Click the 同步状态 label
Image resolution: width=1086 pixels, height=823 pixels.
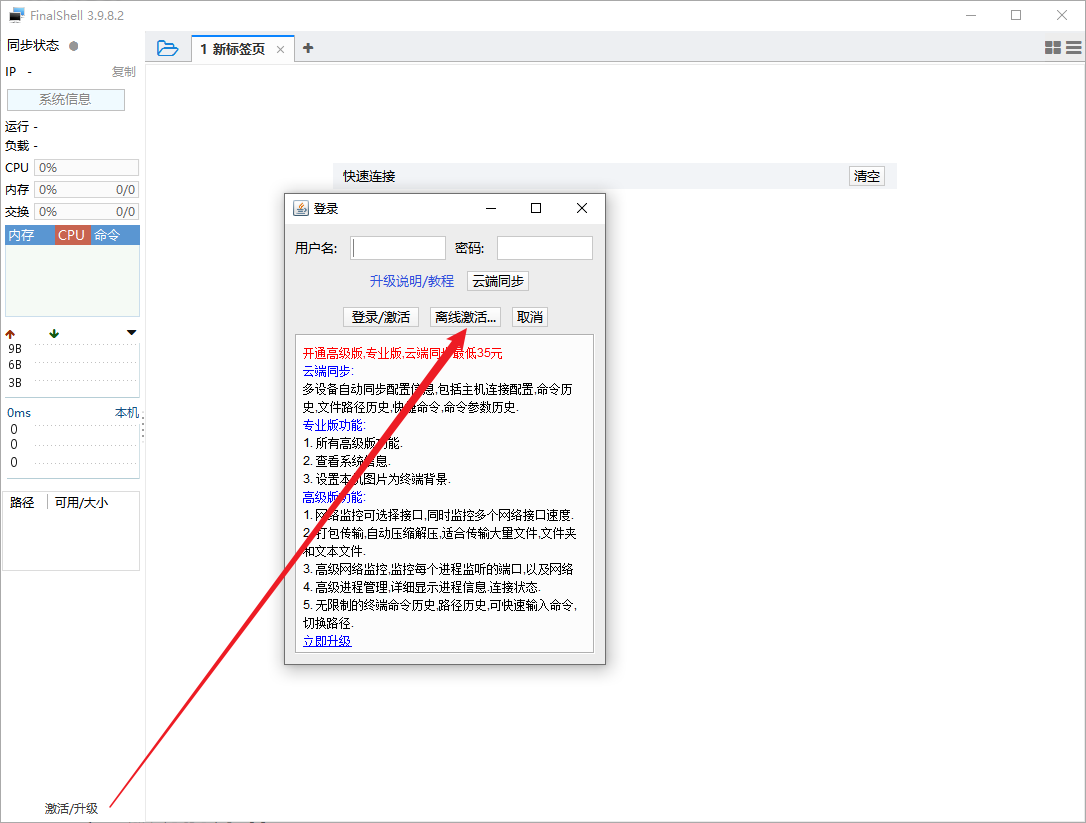pos(33,46)
